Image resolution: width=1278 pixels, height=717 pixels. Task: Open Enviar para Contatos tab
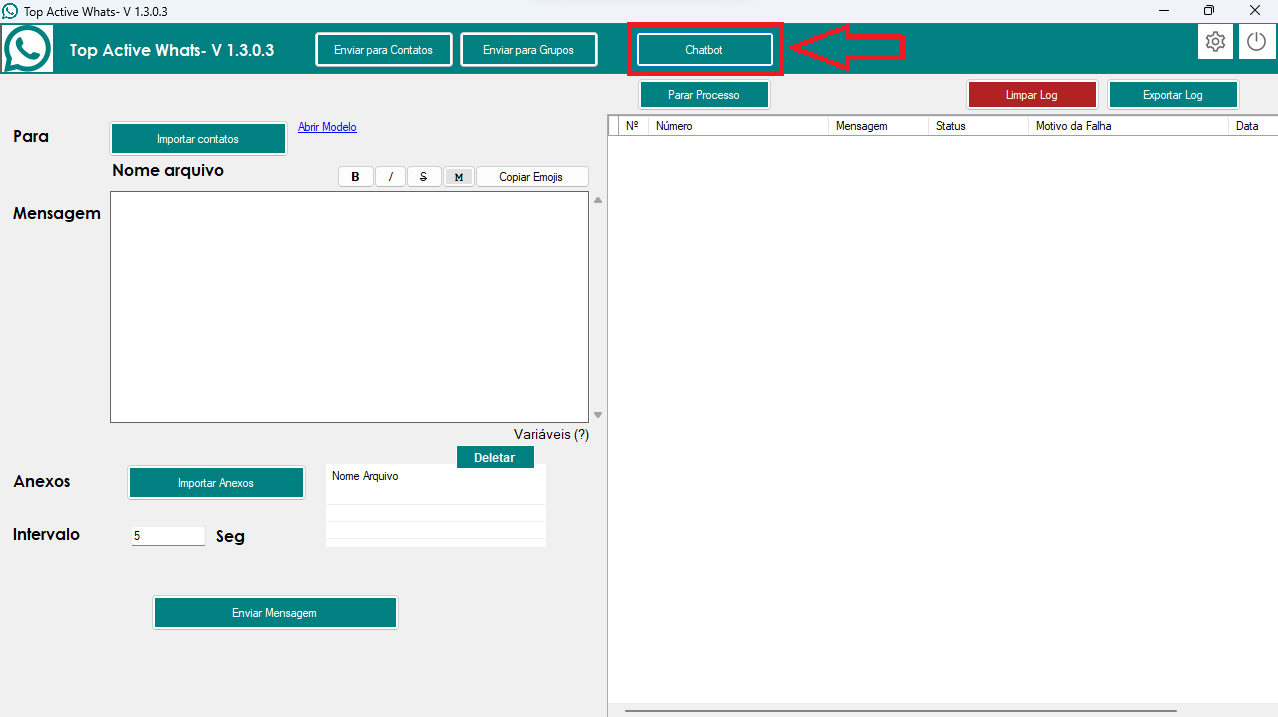(x=384, y=50)
